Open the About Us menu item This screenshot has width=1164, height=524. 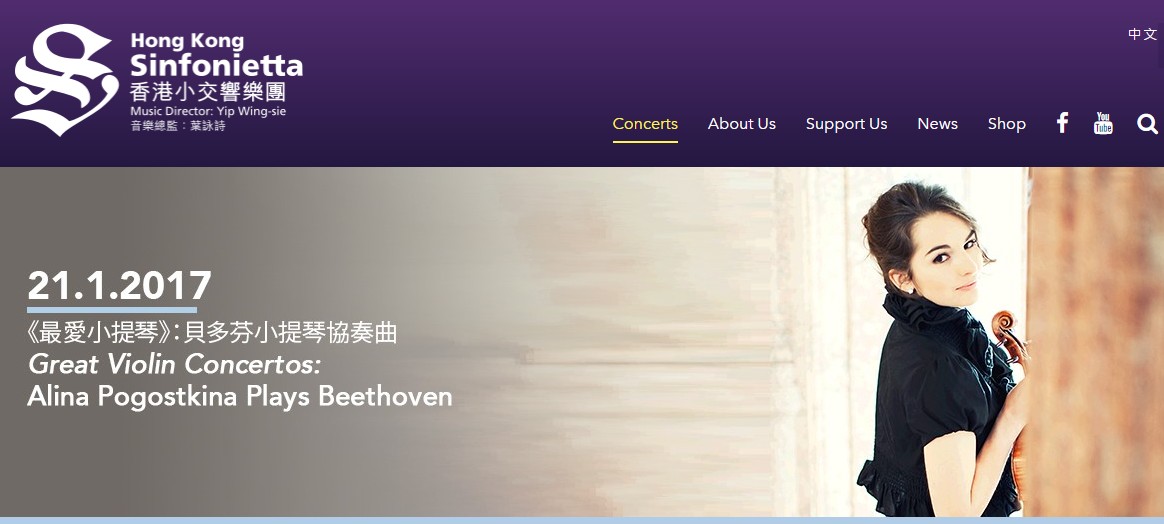click(x=742, y=124)
